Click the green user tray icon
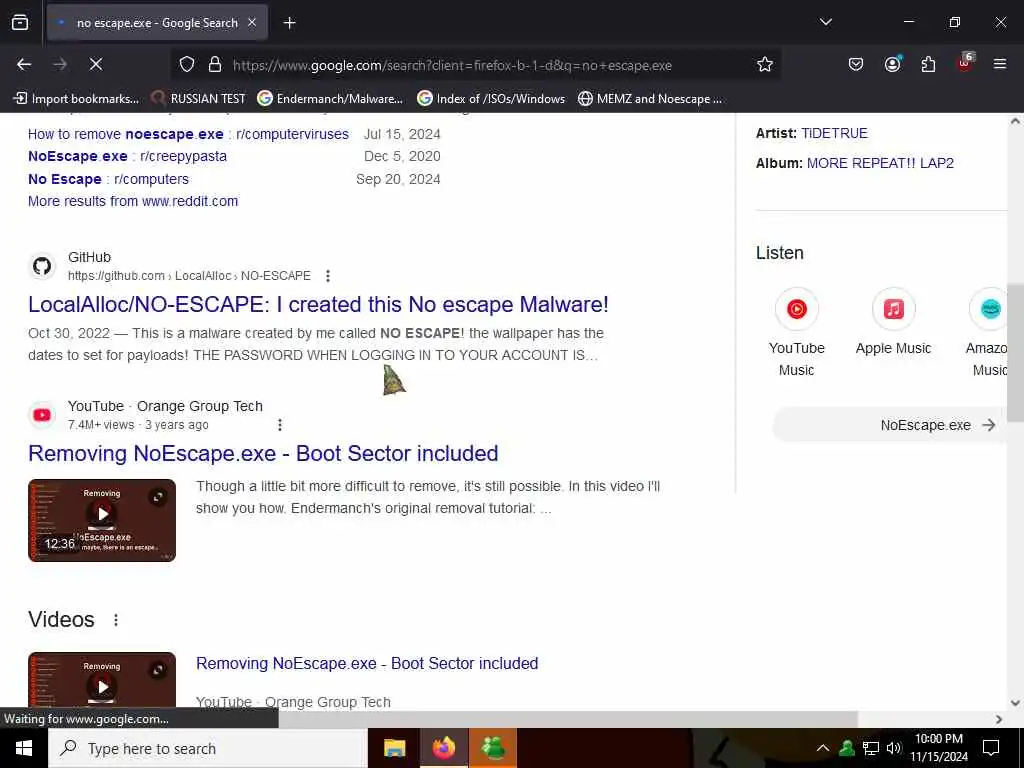 point(847,748)
